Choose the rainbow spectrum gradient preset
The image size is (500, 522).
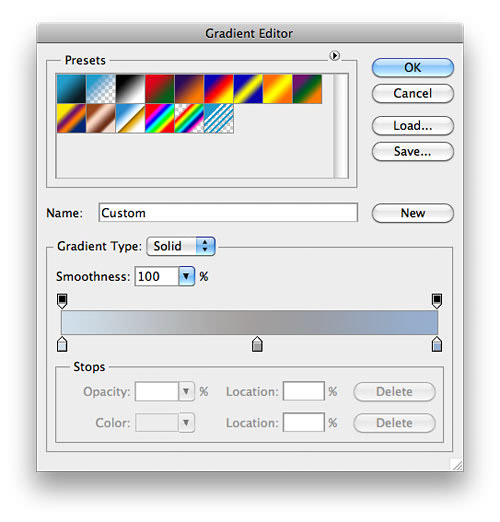[160, 118]
